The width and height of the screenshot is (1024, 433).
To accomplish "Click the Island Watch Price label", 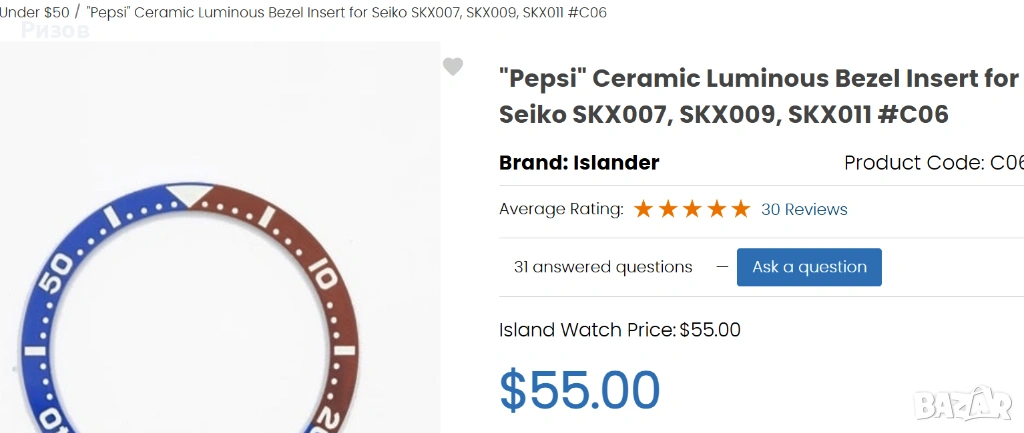I will [x=587, y=330].
